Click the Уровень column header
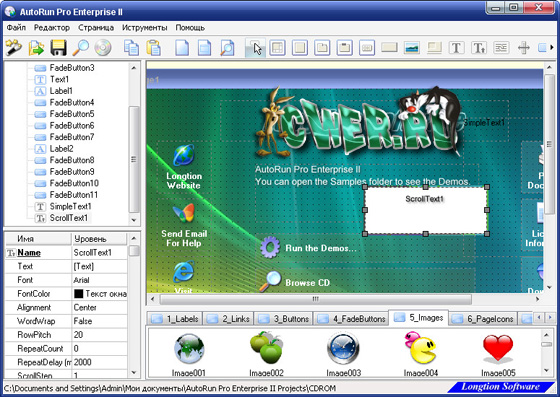Screen dimensions: 560x397 99,238
